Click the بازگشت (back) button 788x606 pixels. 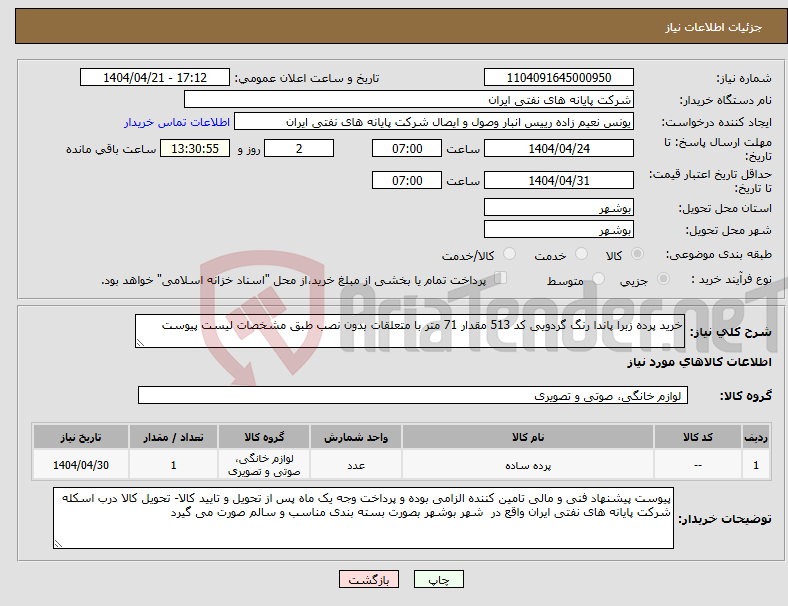click(x=368, y=579)
